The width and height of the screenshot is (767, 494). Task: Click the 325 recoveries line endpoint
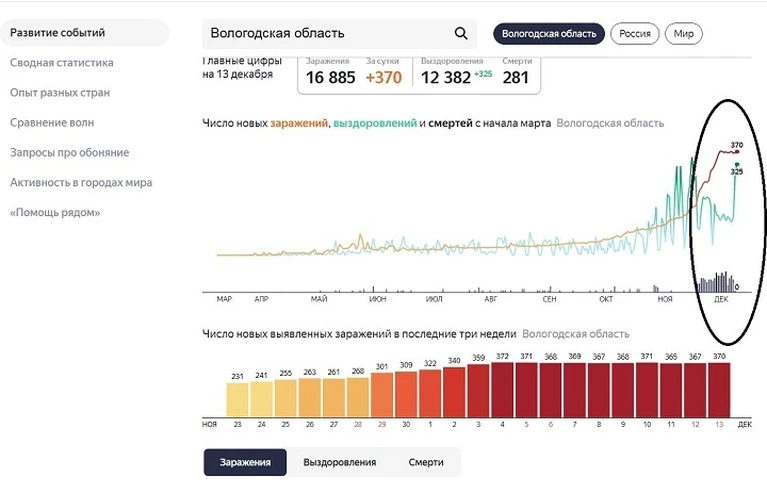(x=737, y=165)
